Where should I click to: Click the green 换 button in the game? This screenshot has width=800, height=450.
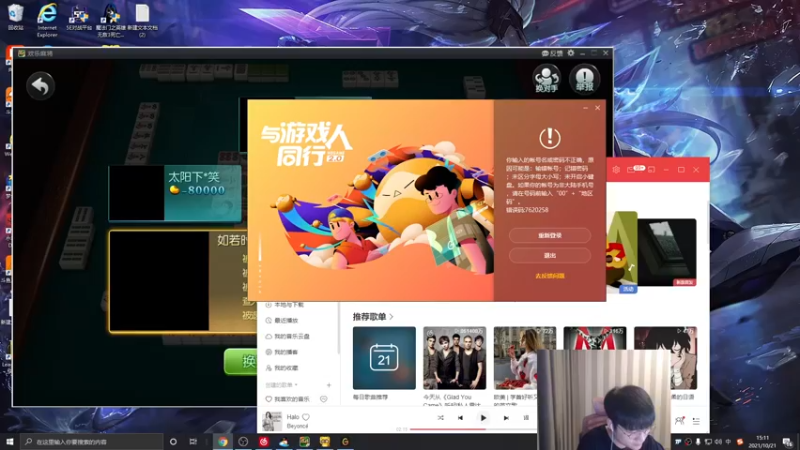coord(241,361)
